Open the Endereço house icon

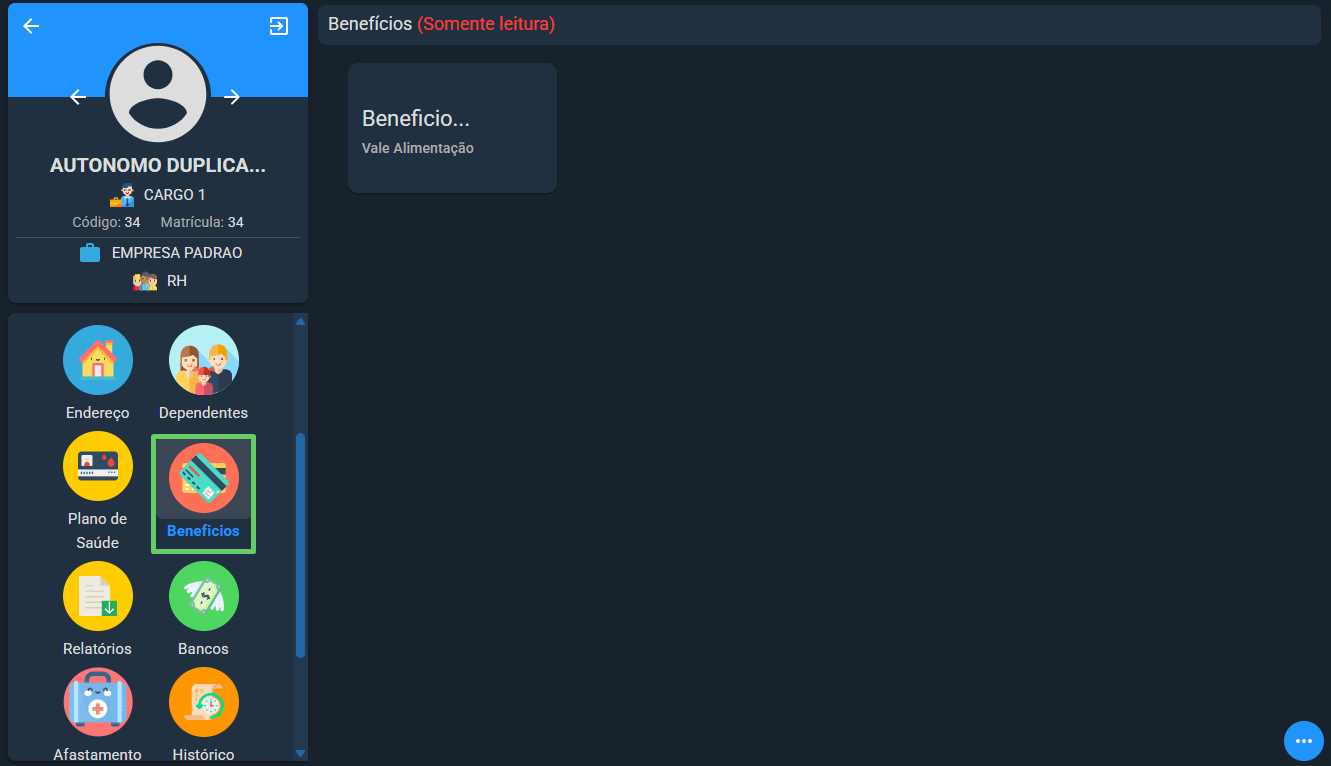[x=98, y=360]
